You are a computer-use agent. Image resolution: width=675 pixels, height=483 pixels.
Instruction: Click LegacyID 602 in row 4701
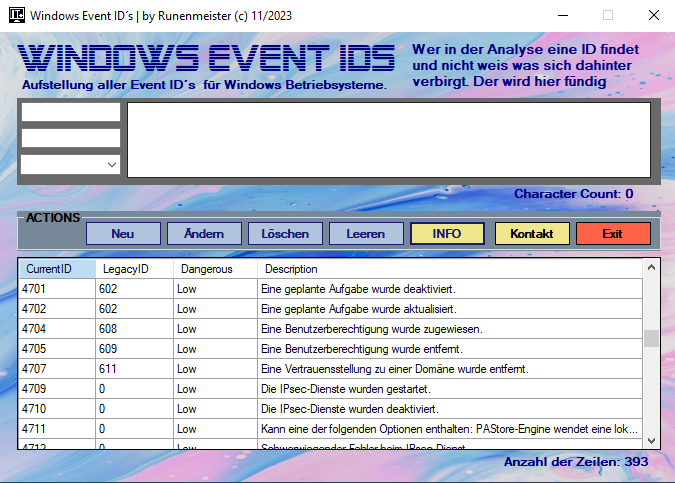click(134, 289)
